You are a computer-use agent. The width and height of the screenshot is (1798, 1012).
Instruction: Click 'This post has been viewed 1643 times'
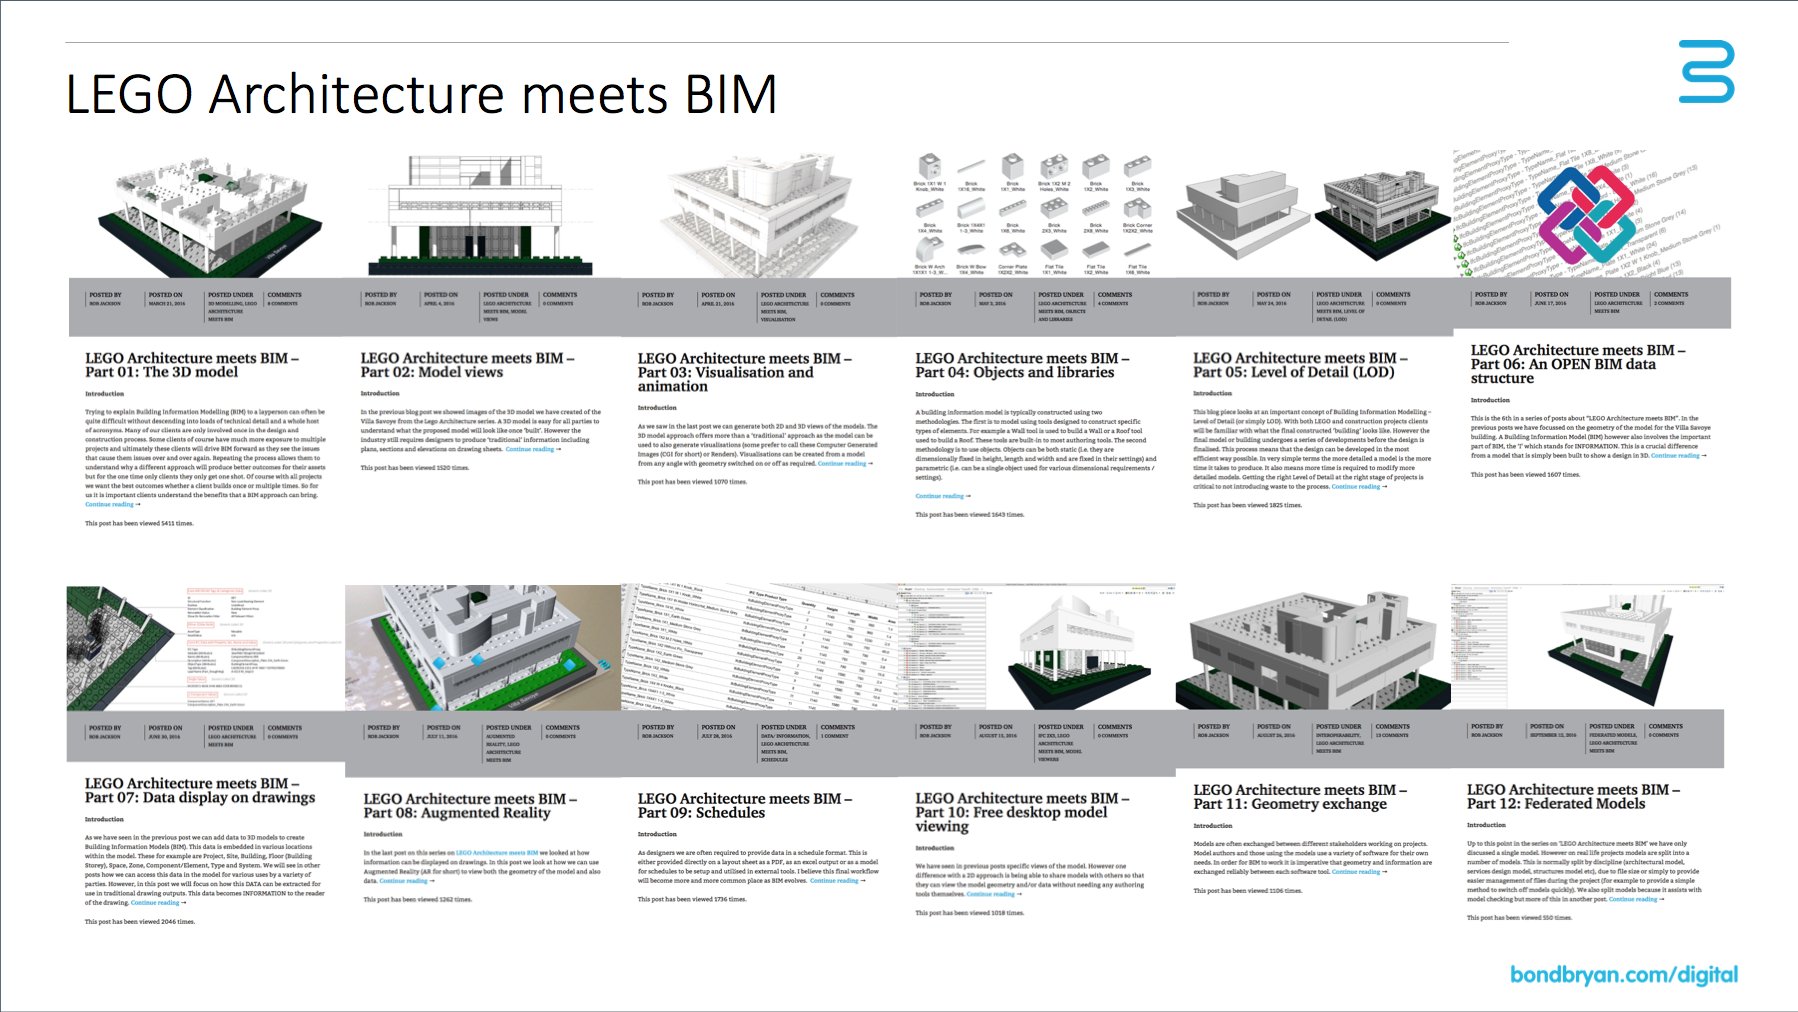[970, 515]
